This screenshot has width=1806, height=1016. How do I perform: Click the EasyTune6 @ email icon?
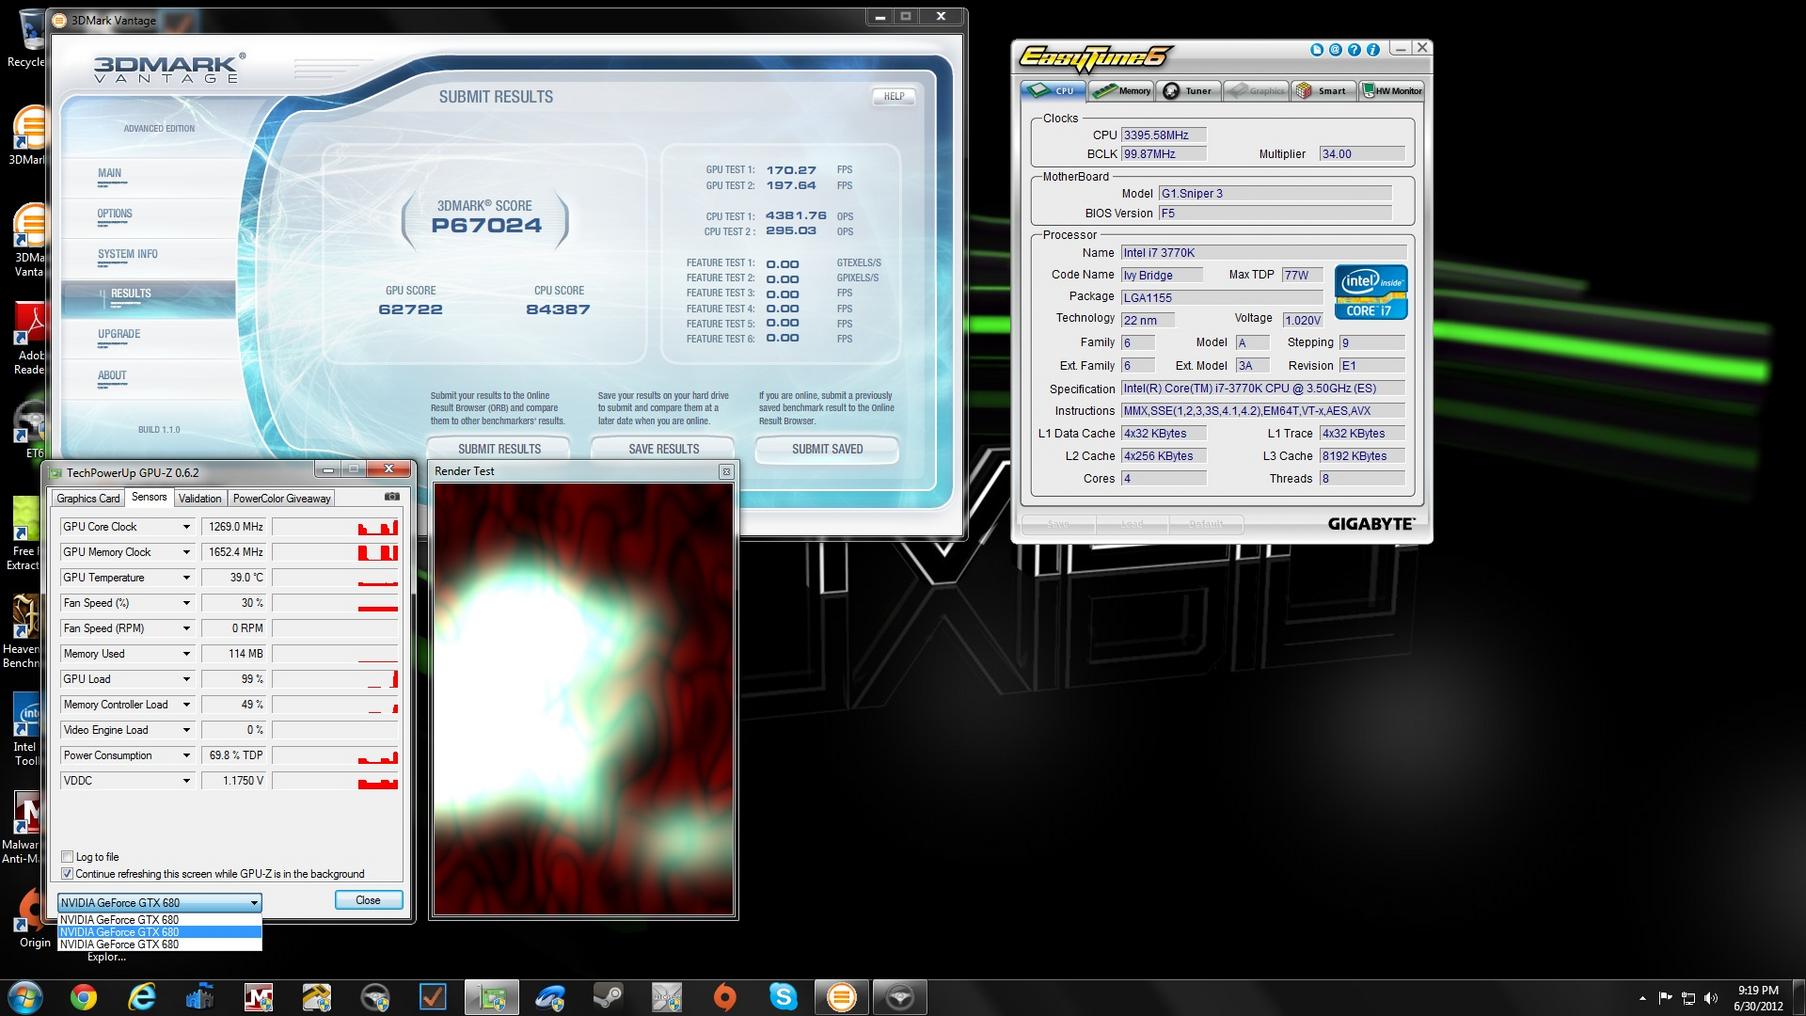[1335, 49]
